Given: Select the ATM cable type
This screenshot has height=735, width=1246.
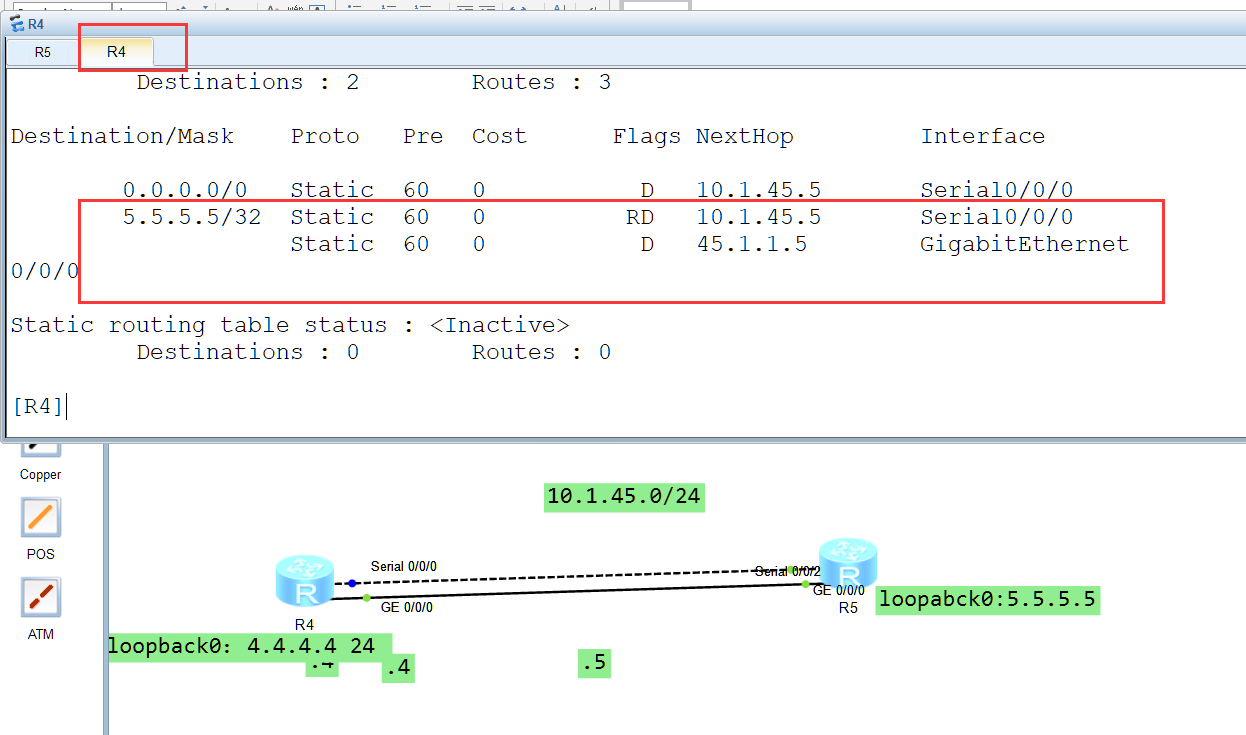Looking at the screenshot, I should point(41,598).
